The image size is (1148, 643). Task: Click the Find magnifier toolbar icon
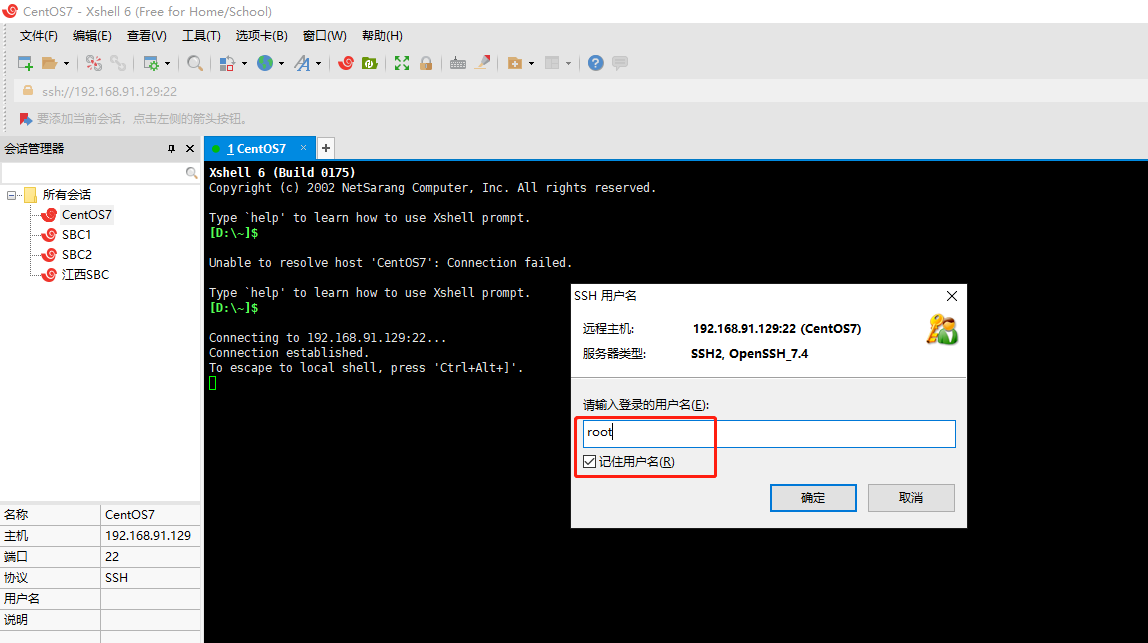[195, 64]
